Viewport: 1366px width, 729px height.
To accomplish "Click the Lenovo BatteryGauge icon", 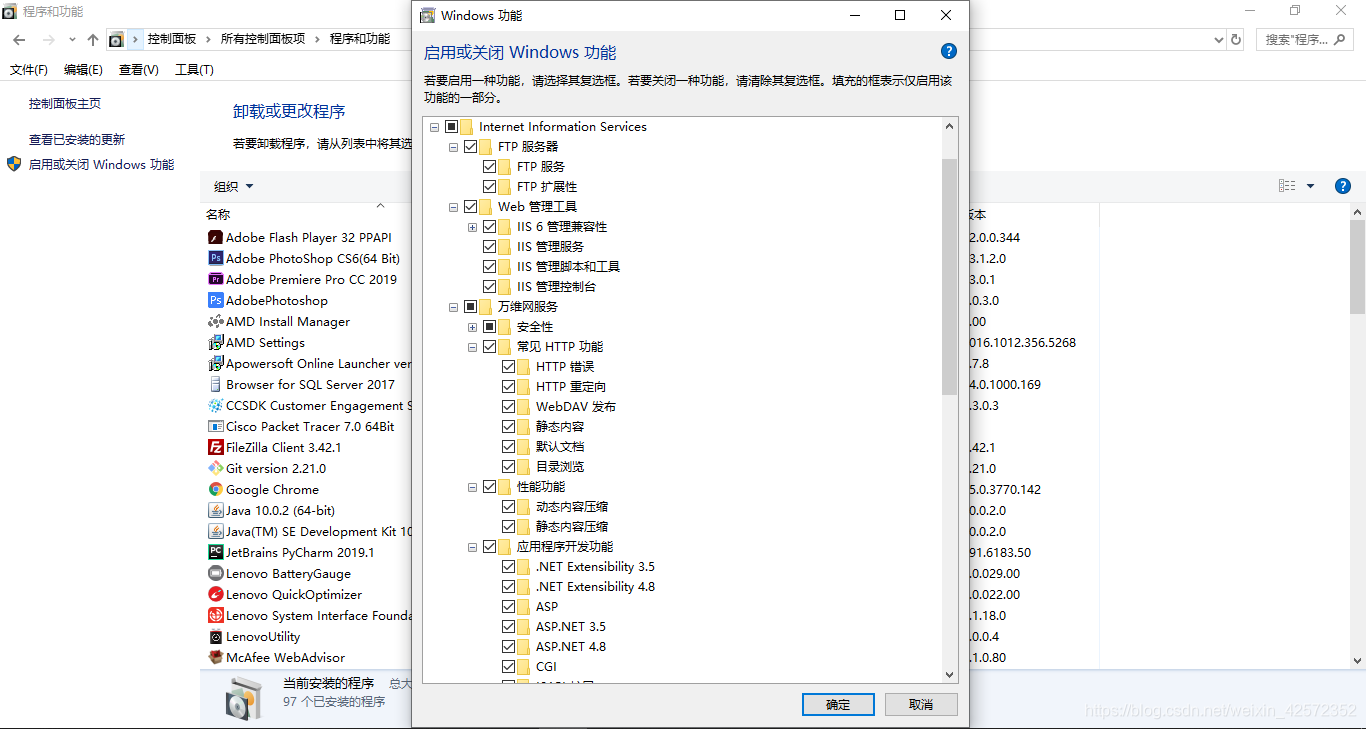I will [x=215, y=573].
